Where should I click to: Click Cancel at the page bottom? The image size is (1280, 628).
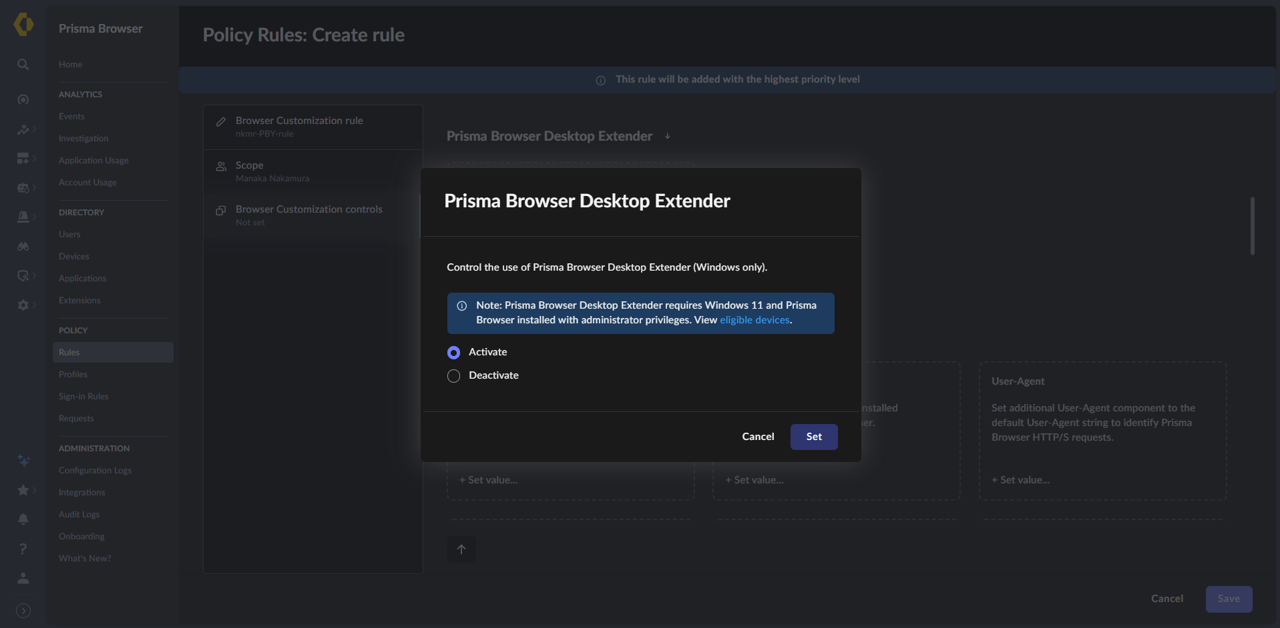[1167, 599]
